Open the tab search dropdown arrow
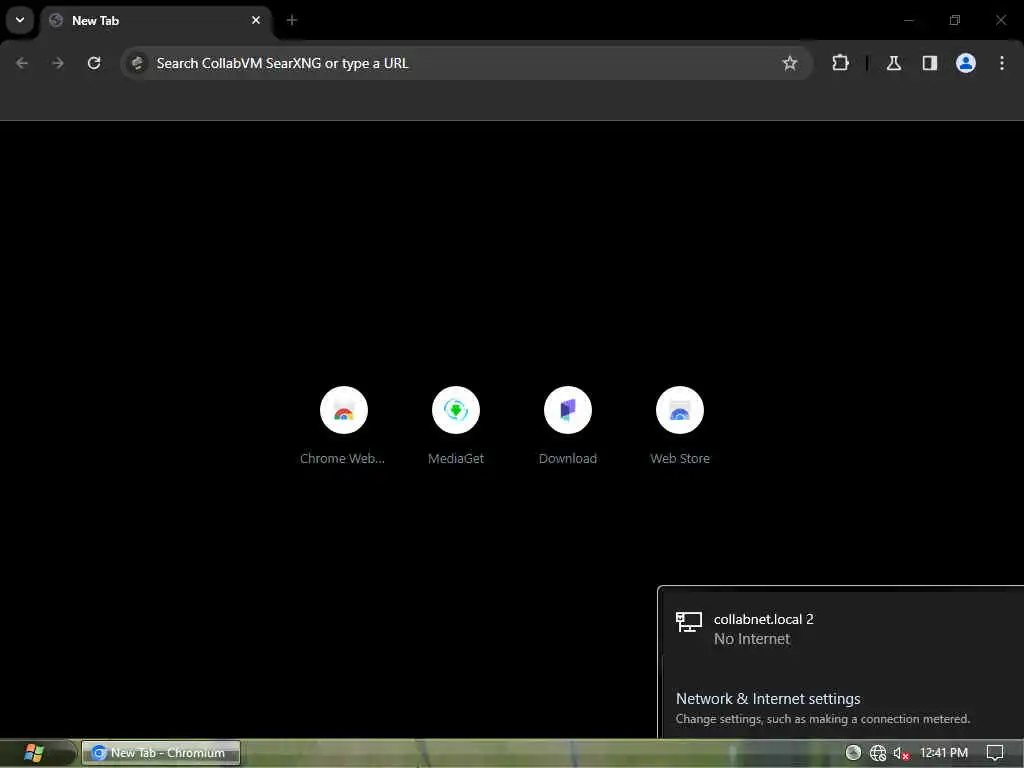Screen dimensions: 1024x768 (20, 20)
